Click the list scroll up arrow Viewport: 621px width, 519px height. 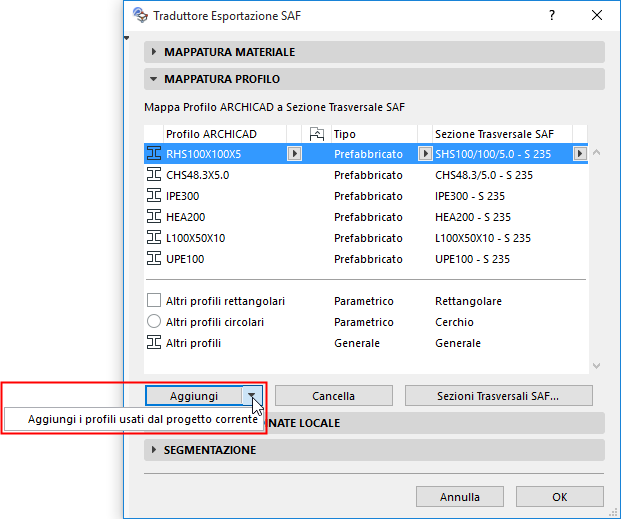[596, 153]
